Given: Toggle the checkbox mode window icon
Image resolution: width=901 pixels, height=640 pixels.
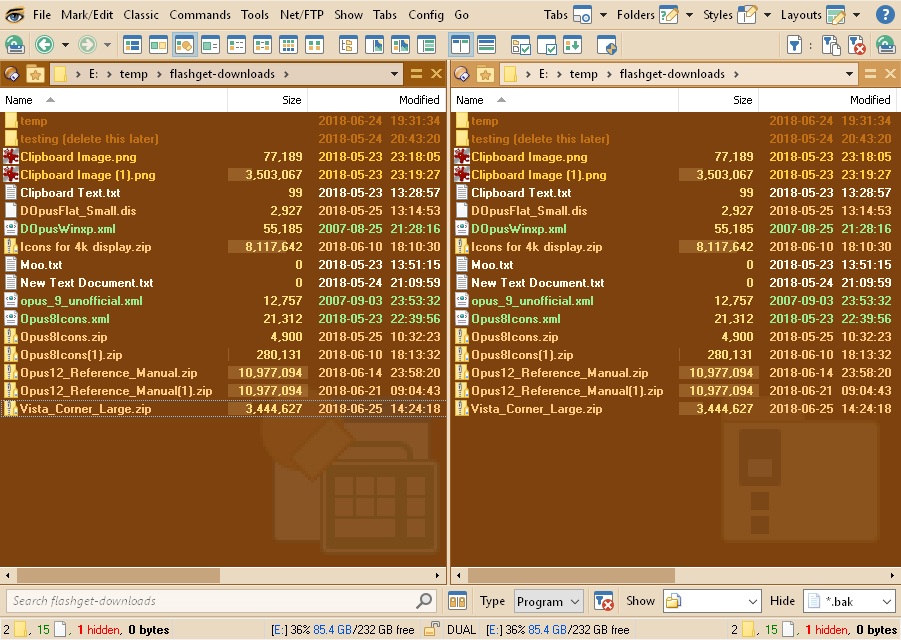Looking at the screenshot, I should pyautogui.click(x=546, y=45).
